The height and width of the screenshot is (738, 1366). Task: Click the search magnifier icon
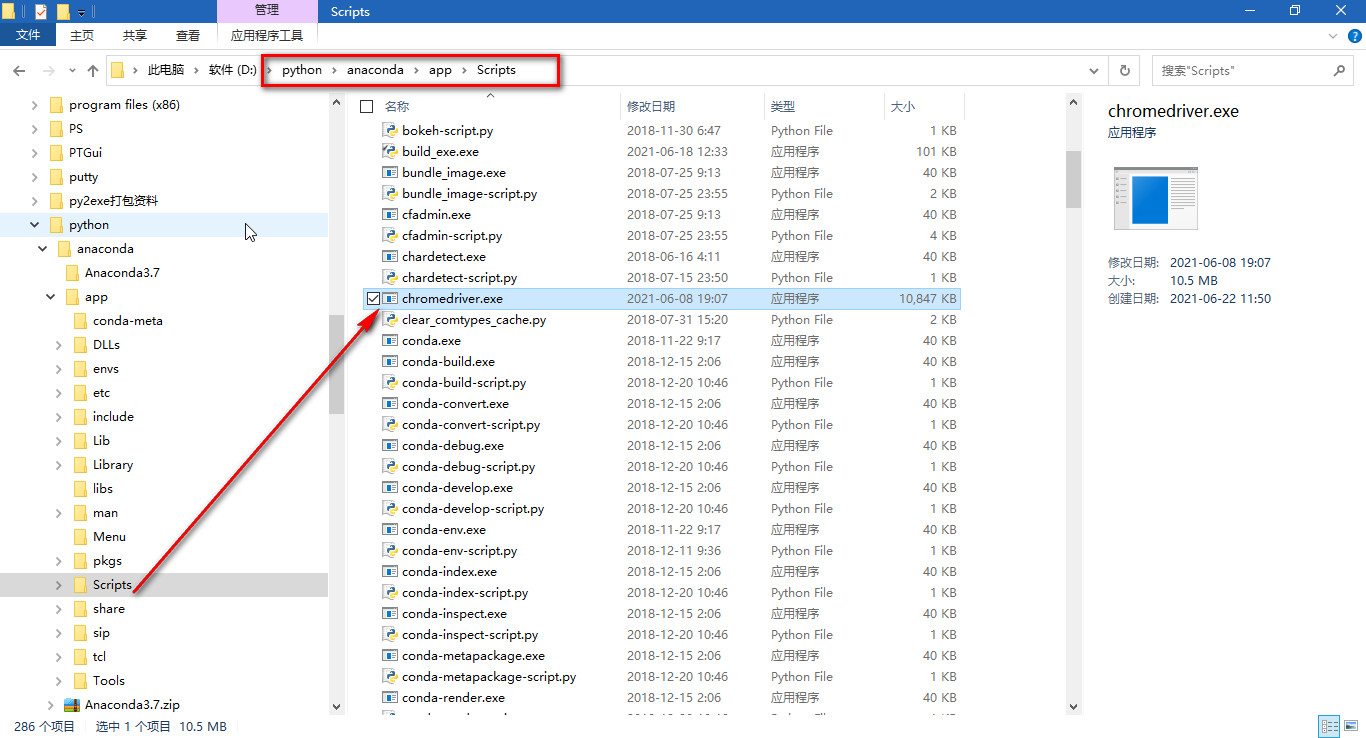[x=1340, y=70]
